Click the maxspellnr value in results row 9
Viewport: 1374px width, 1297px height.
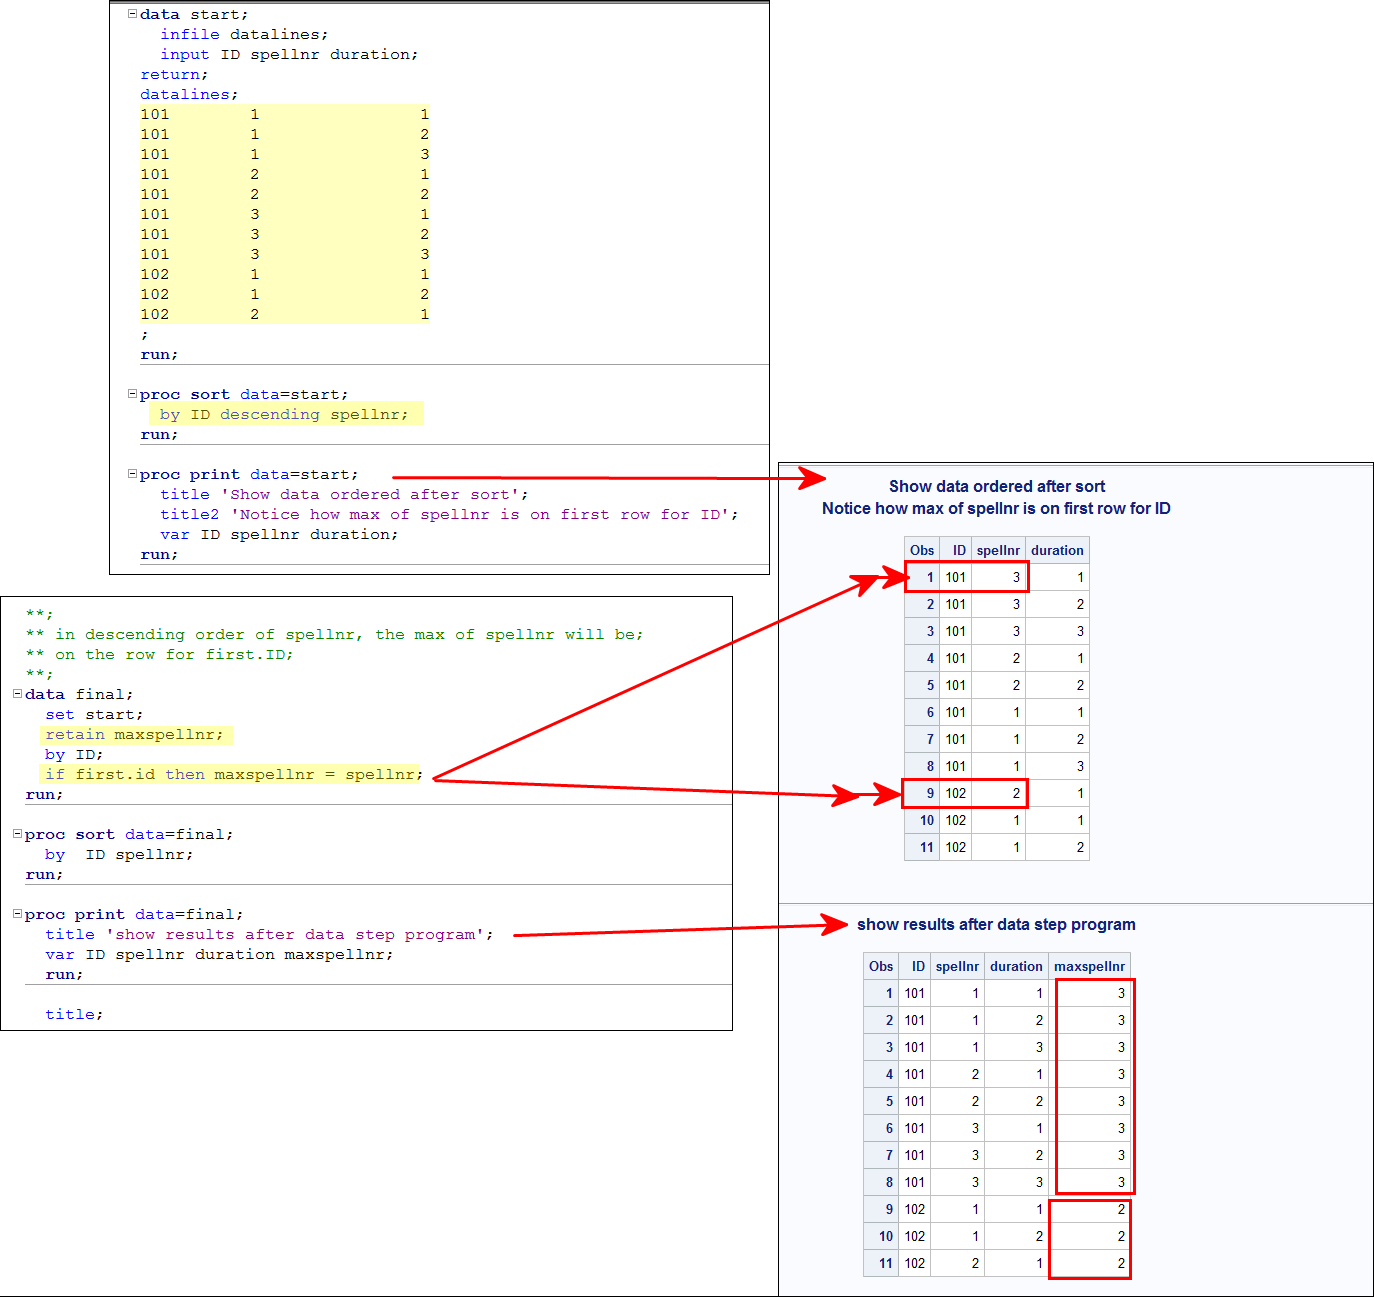pos(1090,1209)
